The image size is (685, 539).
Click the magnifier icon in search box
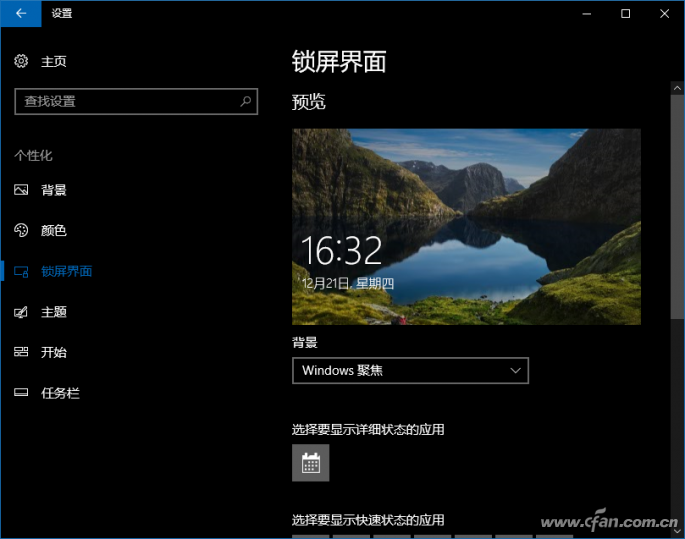point(245,101)
